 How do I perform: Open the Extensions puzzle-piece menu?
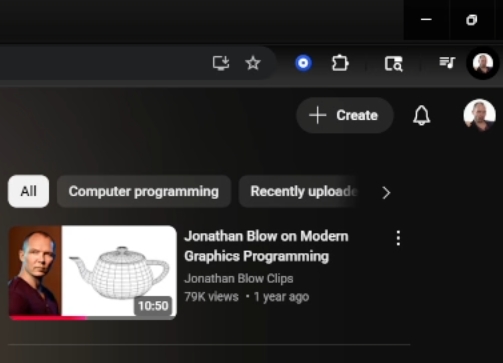tap(340, 63)
